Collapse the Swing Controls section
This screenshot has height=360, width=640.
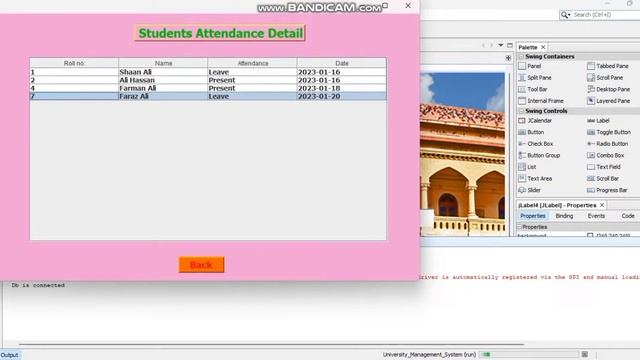pyautogui.click(x=521, y=111)
